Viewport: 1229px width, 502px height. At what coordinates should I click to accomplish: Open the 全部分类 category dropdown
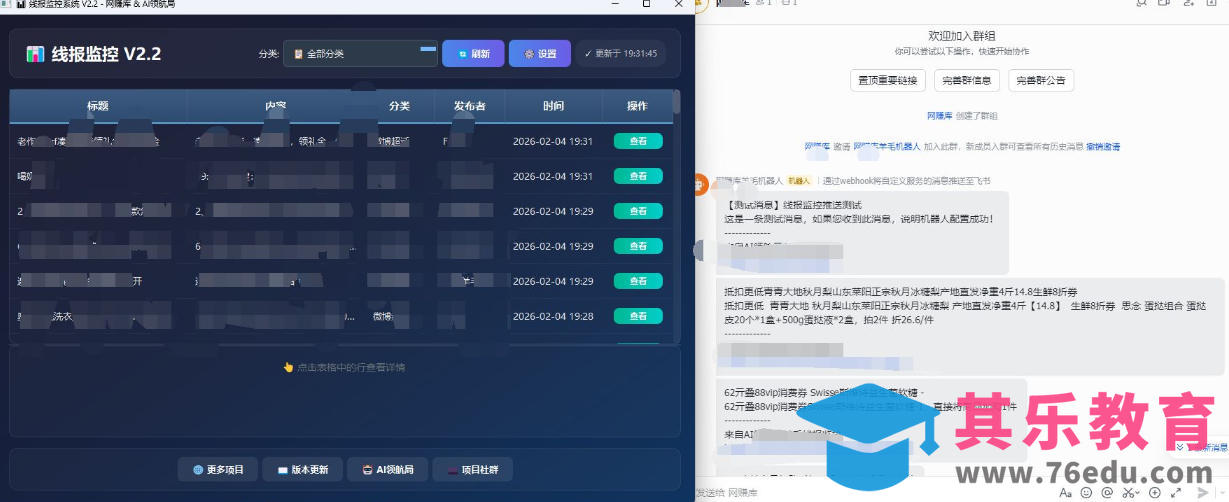(360, 53)
